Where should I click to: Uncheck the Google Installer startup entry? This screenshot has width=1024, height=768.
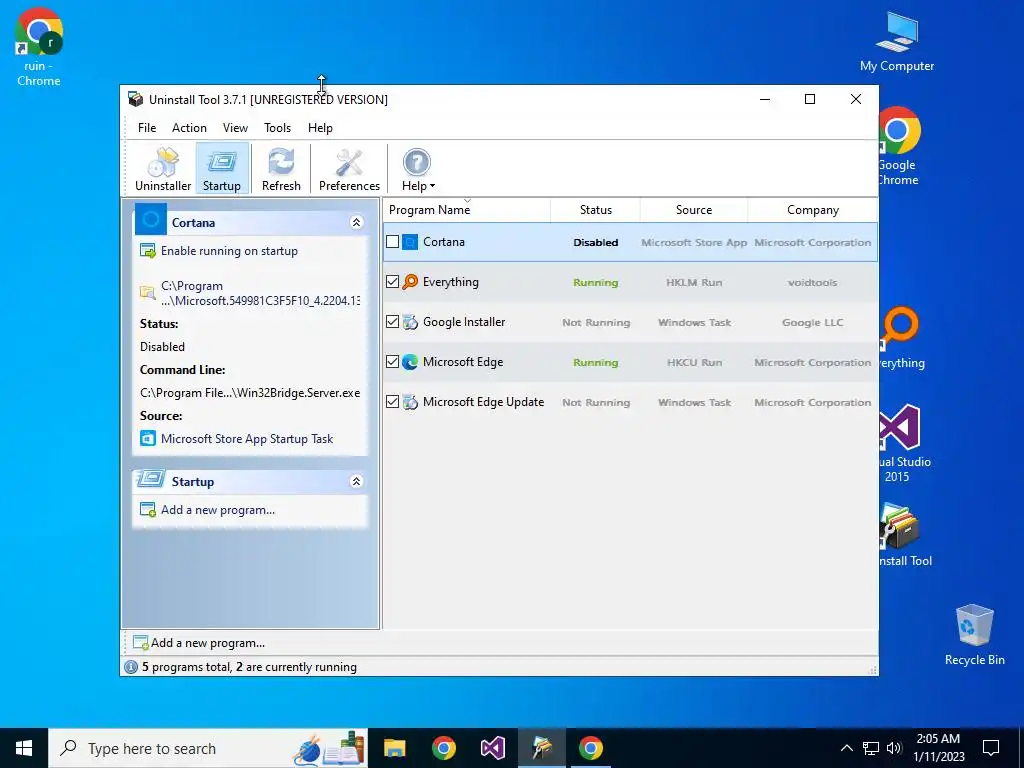[392, 322]
